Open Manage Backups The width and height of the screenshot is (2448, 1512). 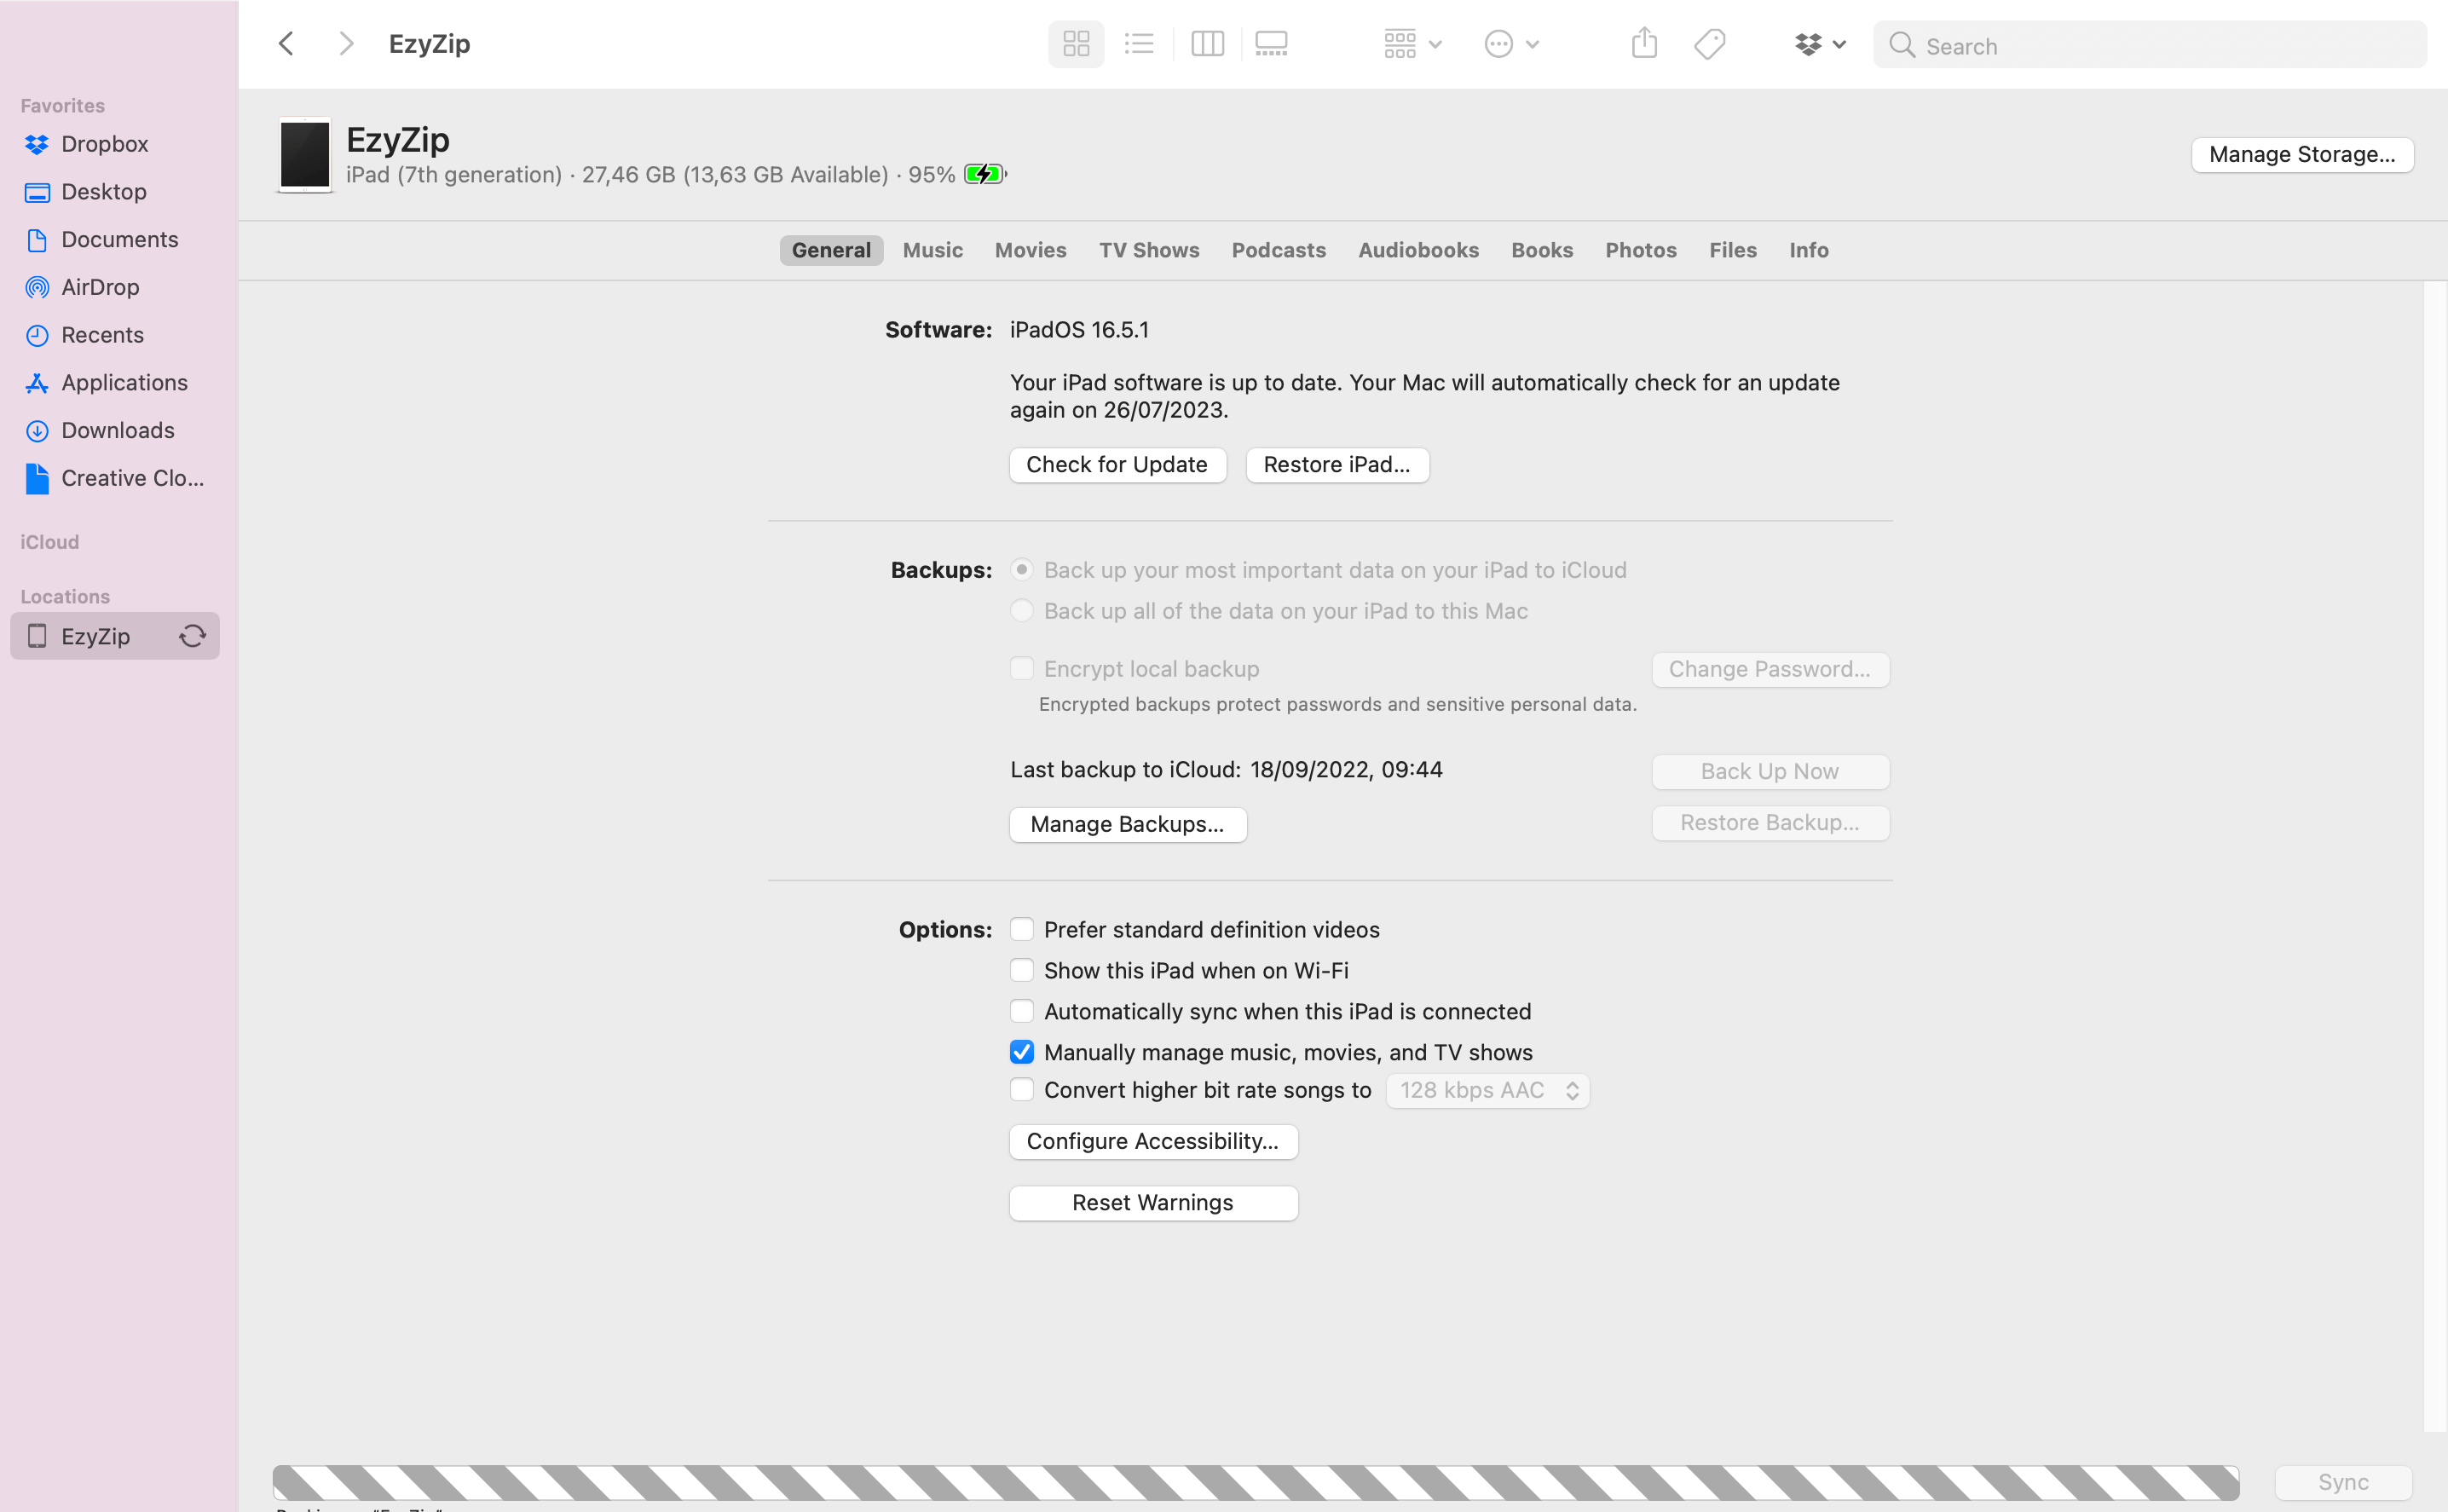[1128, 824]
